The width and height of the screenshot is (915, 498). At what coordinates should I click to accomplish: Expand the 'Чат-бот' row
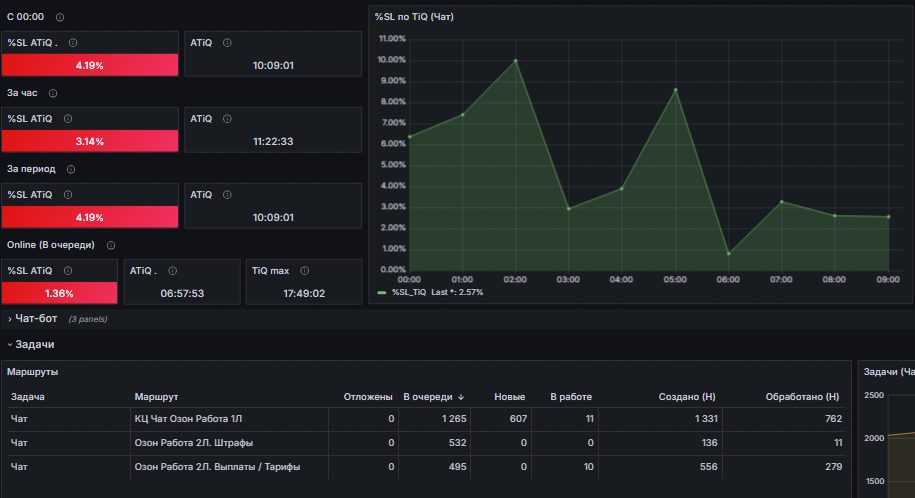(x=36, y=319)
